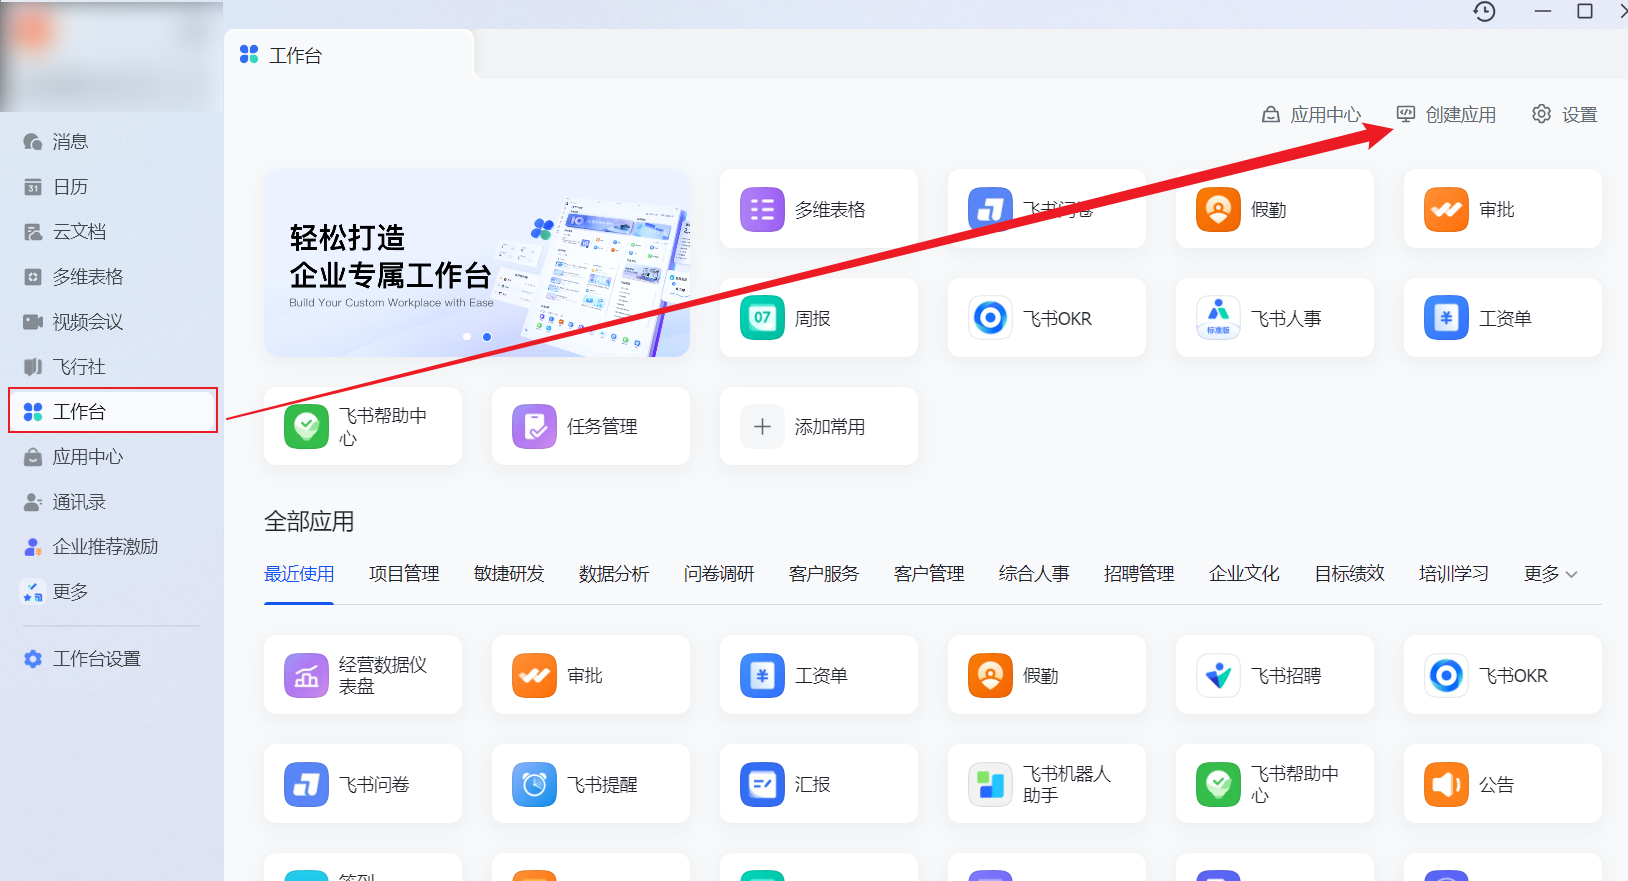Open 飞书帮助中心 in the recently used list
Viewport: 1628px width, 881px height.
(x=1274, y=784)
